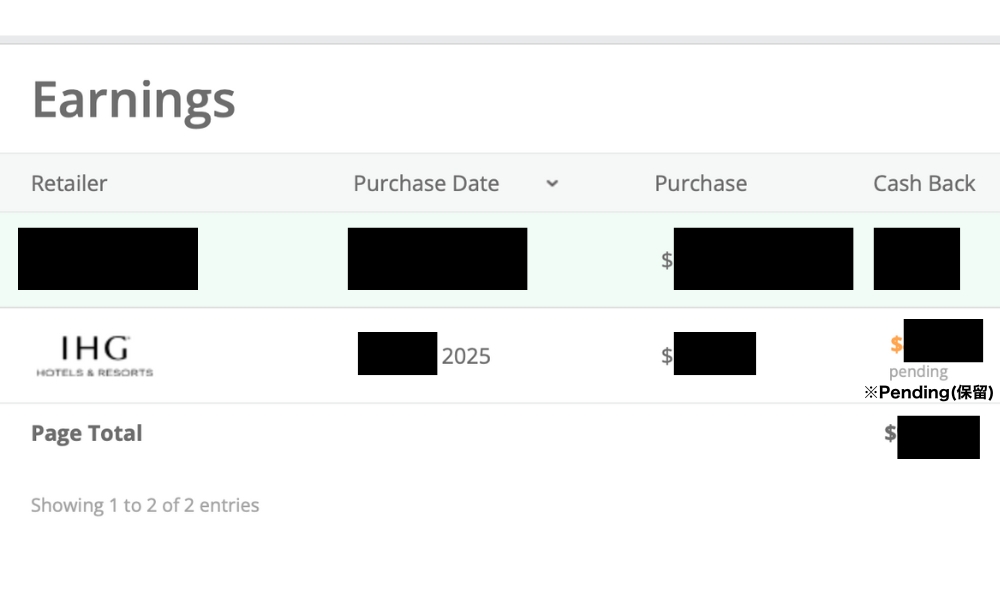Click the gray pending status label
This screenshot has width=1000, height=600.
coord(918,372)
